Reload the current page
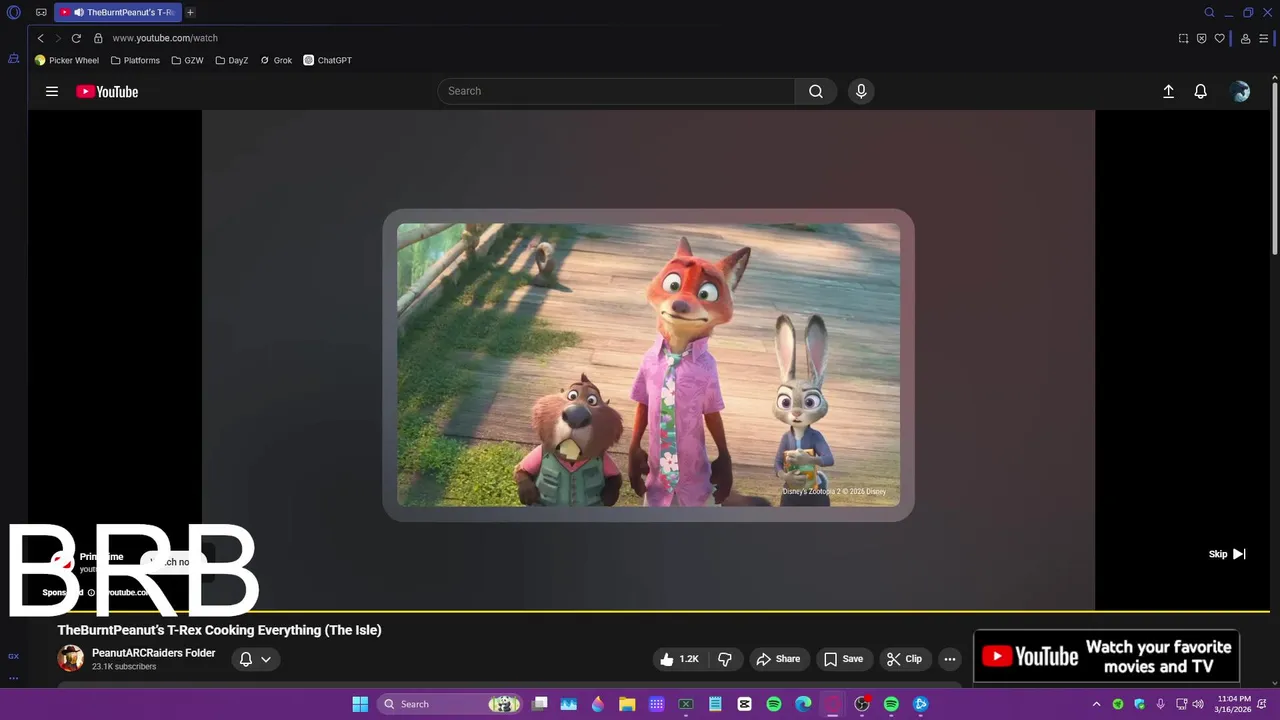 [76, 38]
